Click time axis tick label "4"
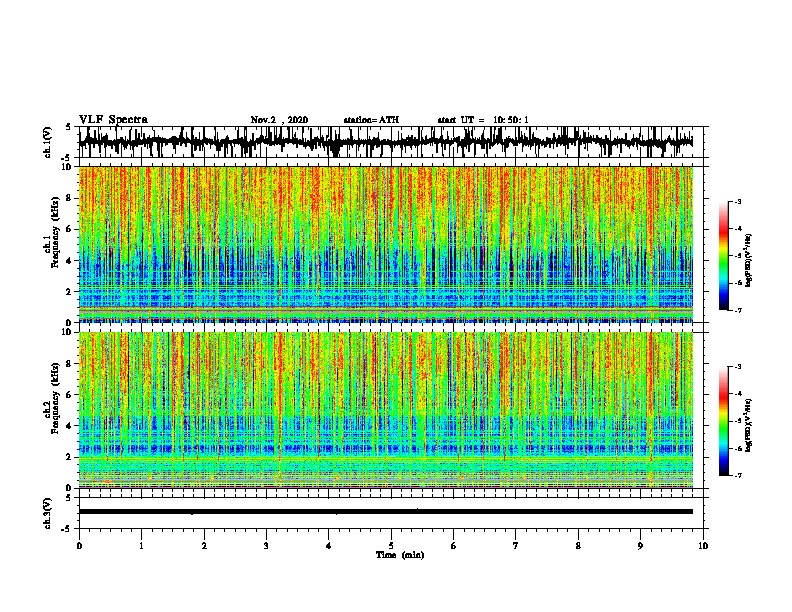Viewport: 792px width, 612px height. [329, 546]
